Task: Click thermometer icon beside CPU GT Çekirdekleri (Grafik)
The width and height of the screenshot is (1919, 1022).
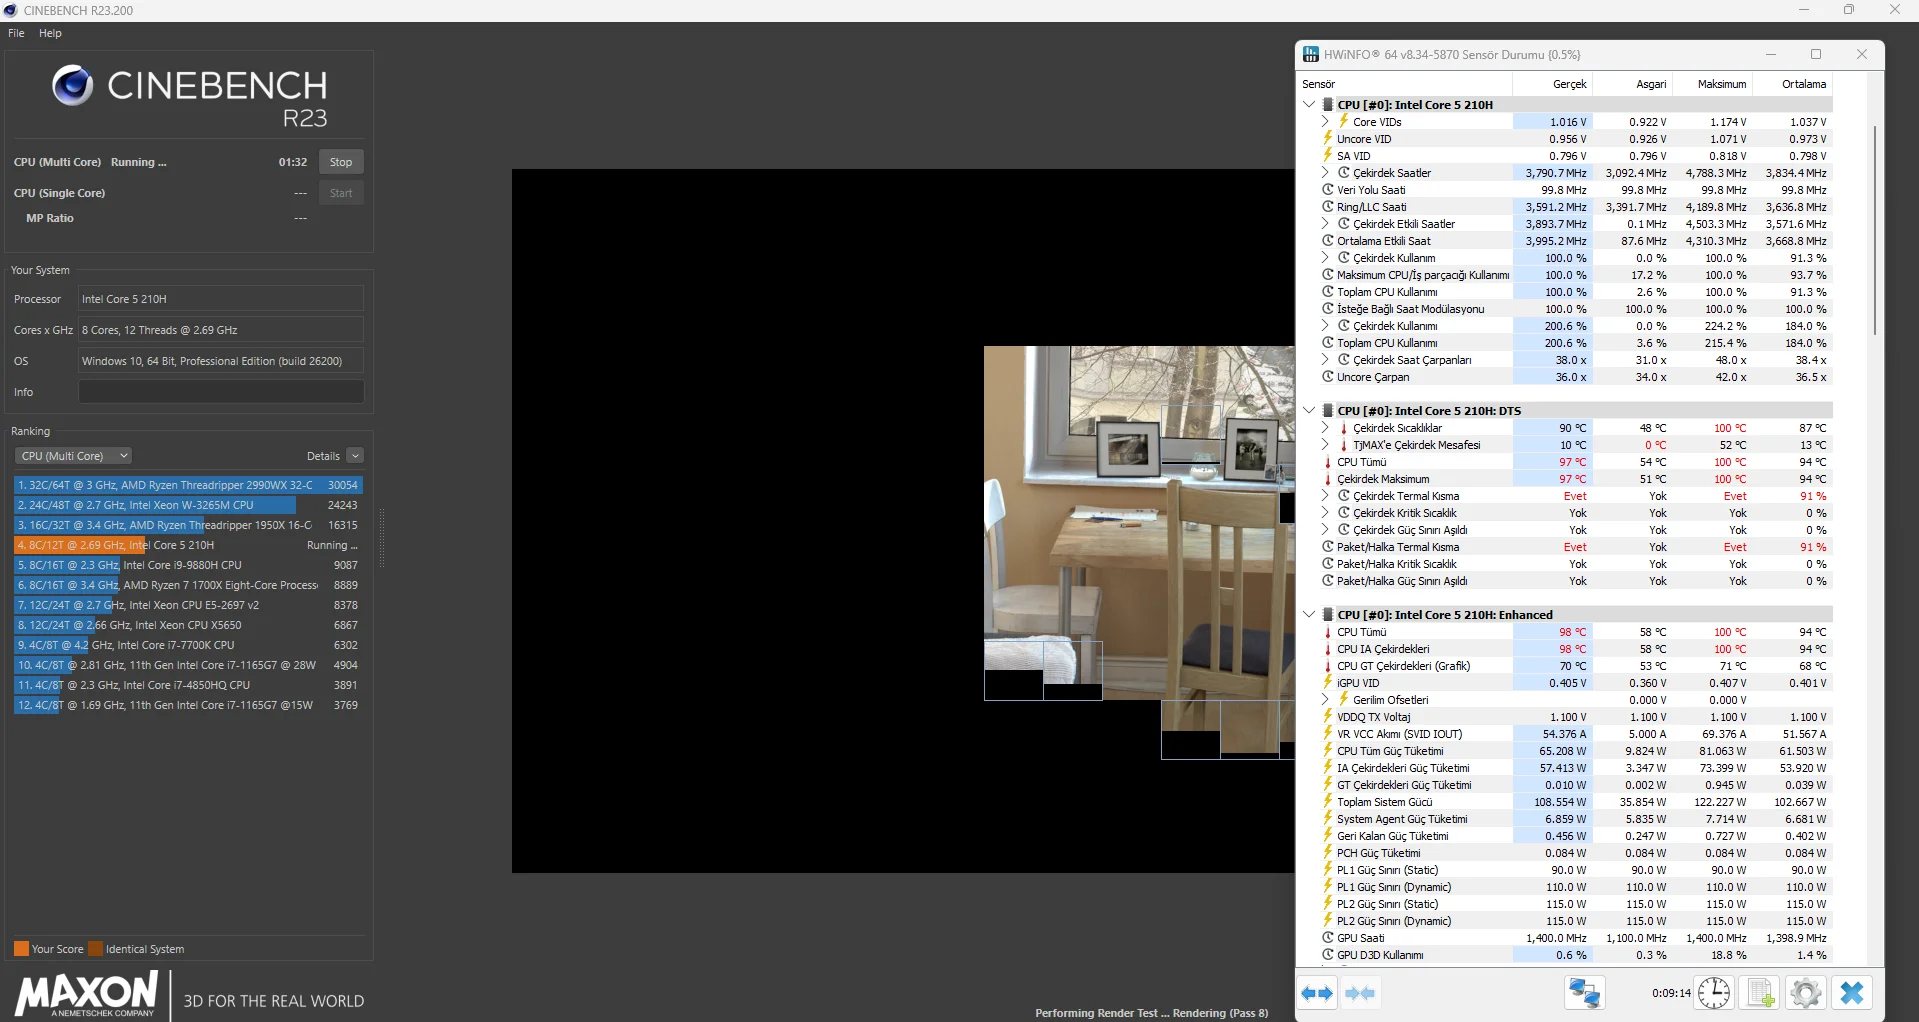Action: pos(1328,666)
